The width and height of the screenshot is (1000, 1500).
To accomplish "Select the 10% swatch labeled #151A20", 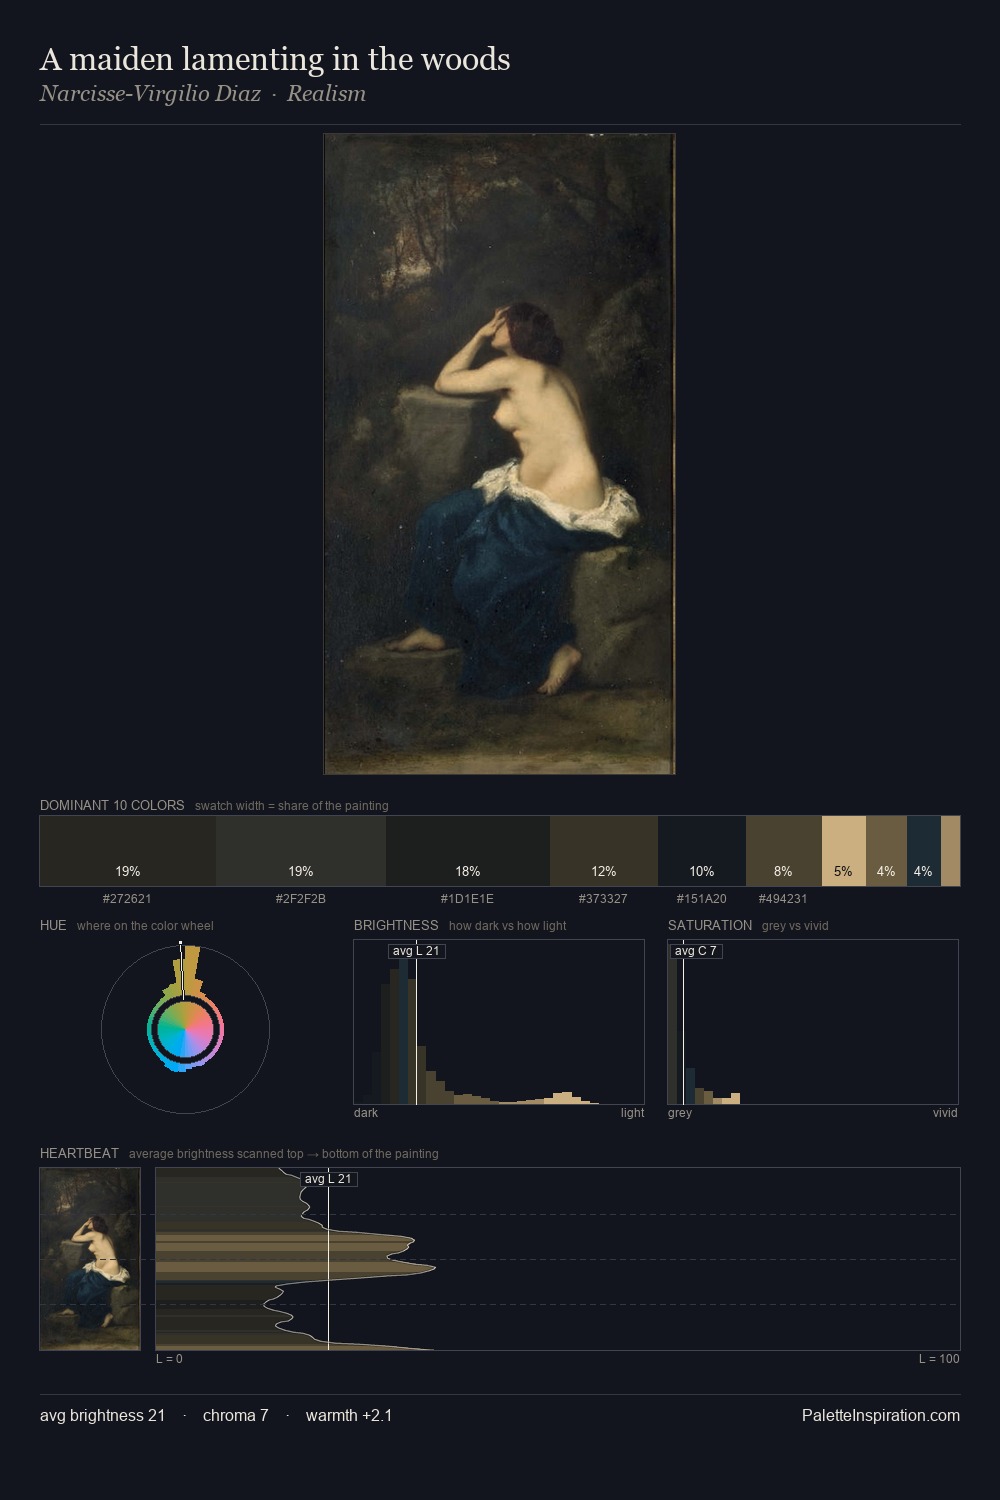I will (x=702, y=851).
